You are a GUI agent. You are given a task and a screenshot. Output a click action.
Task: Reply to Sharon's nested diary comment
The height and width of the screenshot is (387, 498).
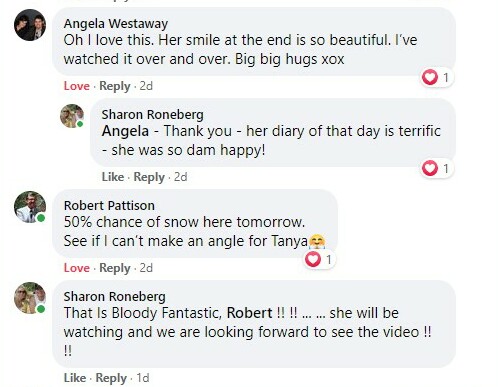tap(149, 177)
